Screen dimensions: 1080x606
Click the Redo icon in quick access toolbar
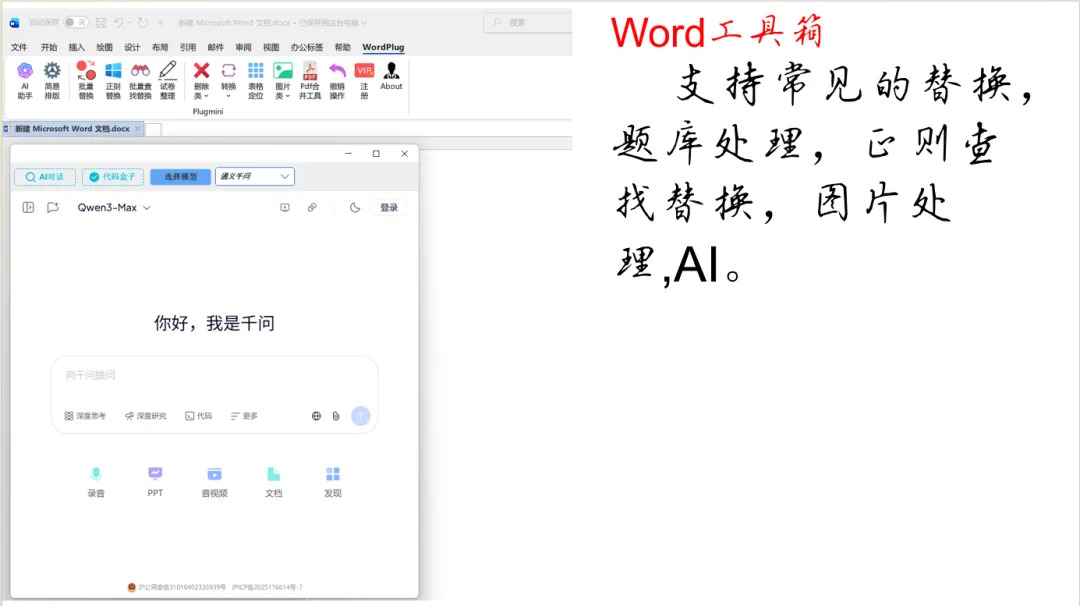point(143,23)
